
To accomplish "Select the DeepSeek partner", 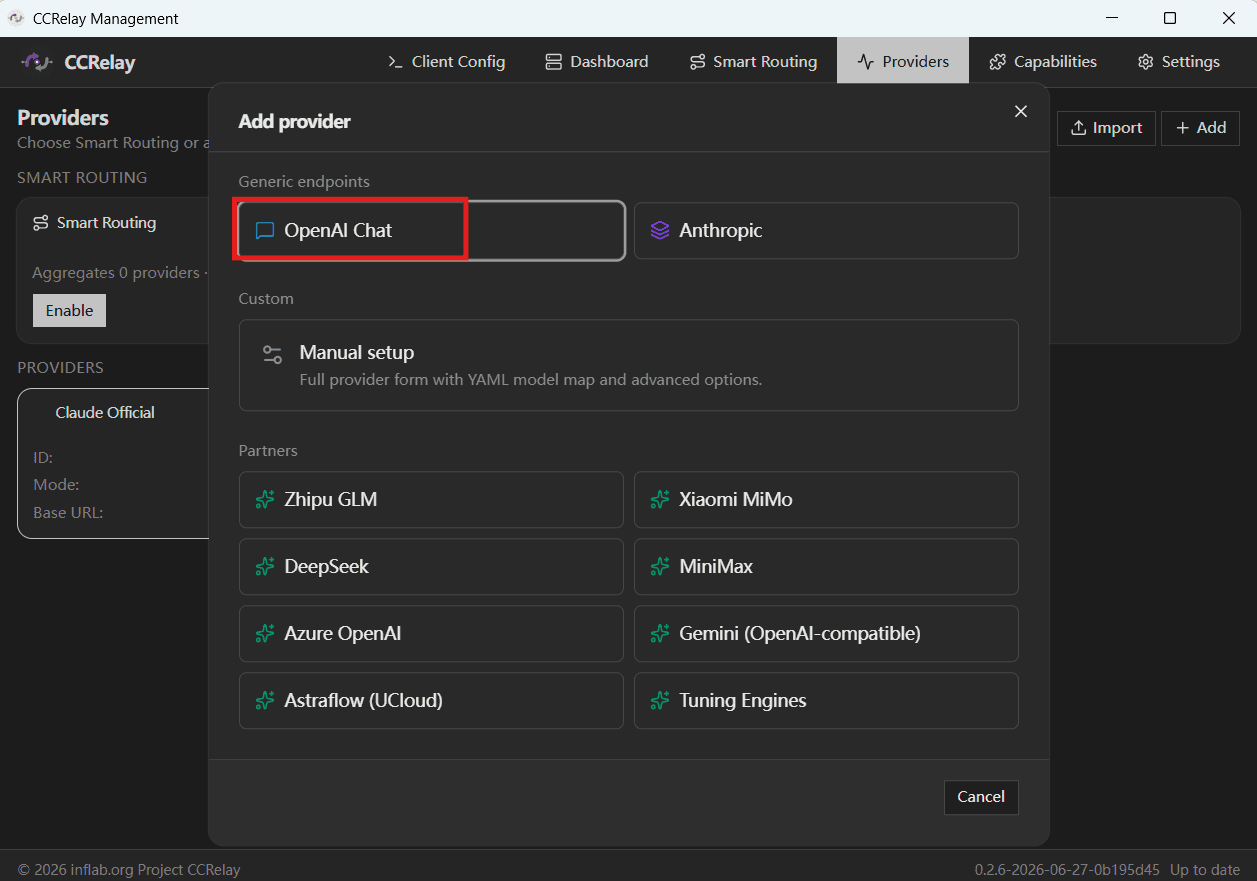I will click(431, 567).
